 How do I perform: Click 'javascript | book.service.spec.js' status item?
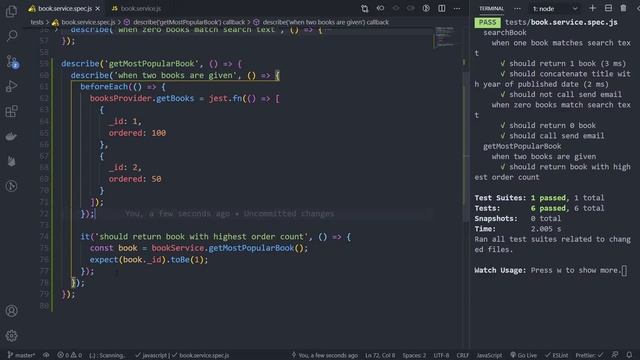click(x=182, y=355)
